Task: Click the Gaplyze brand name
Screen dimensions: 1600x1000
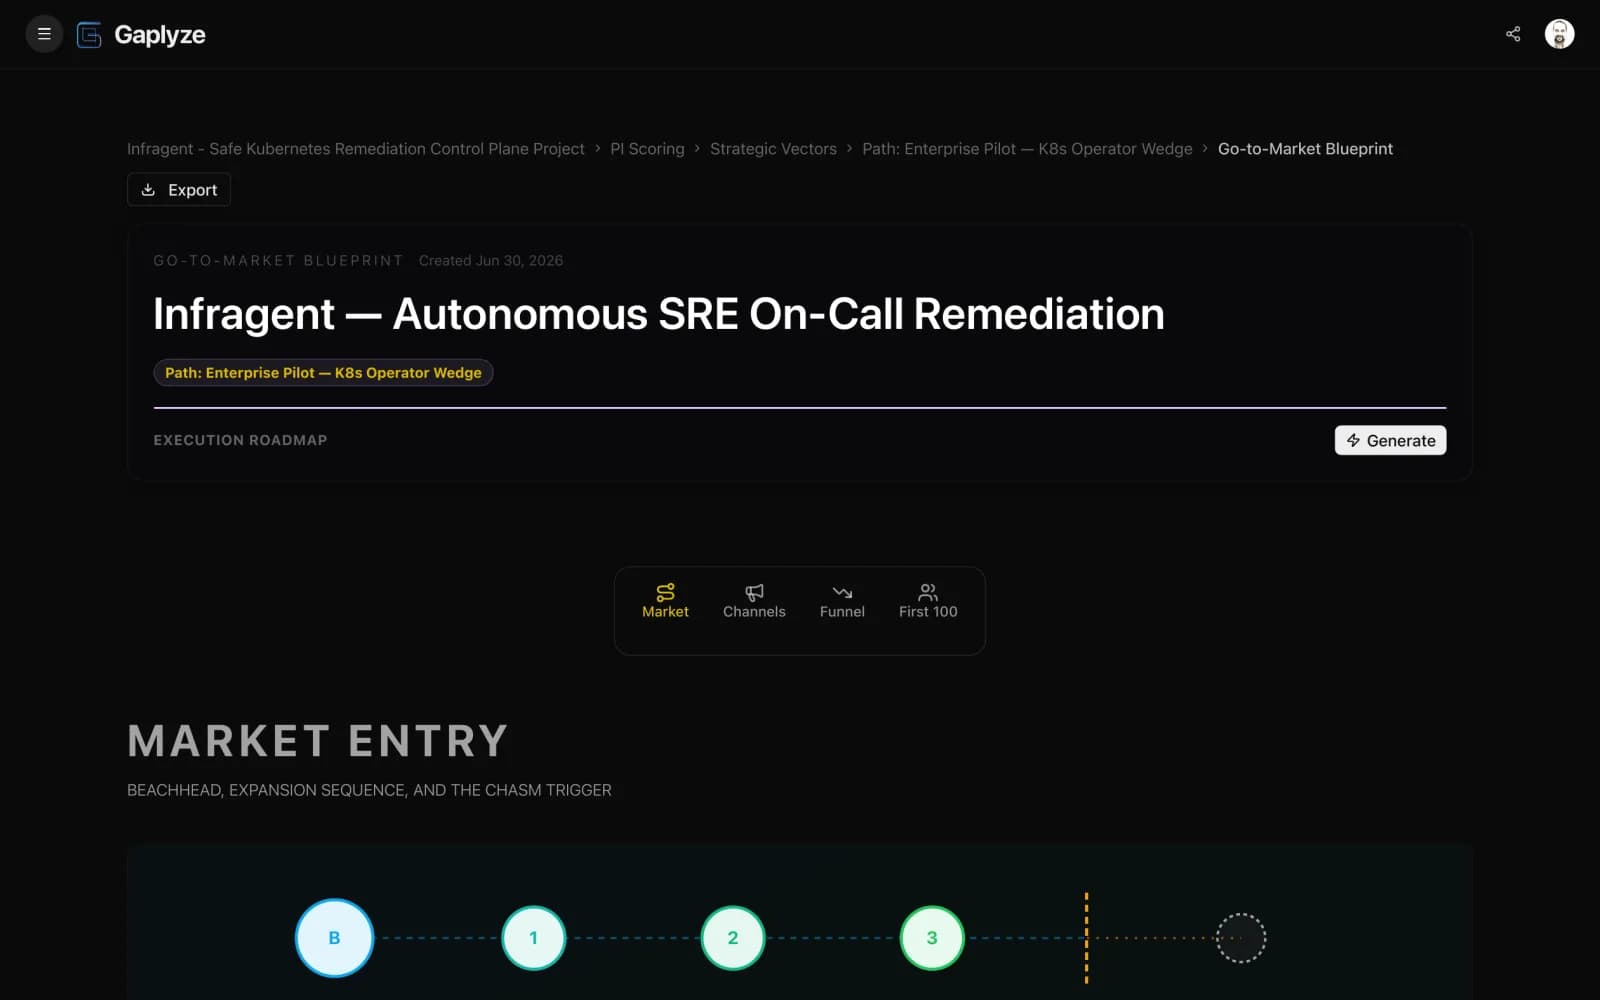Action: (160, 35)
